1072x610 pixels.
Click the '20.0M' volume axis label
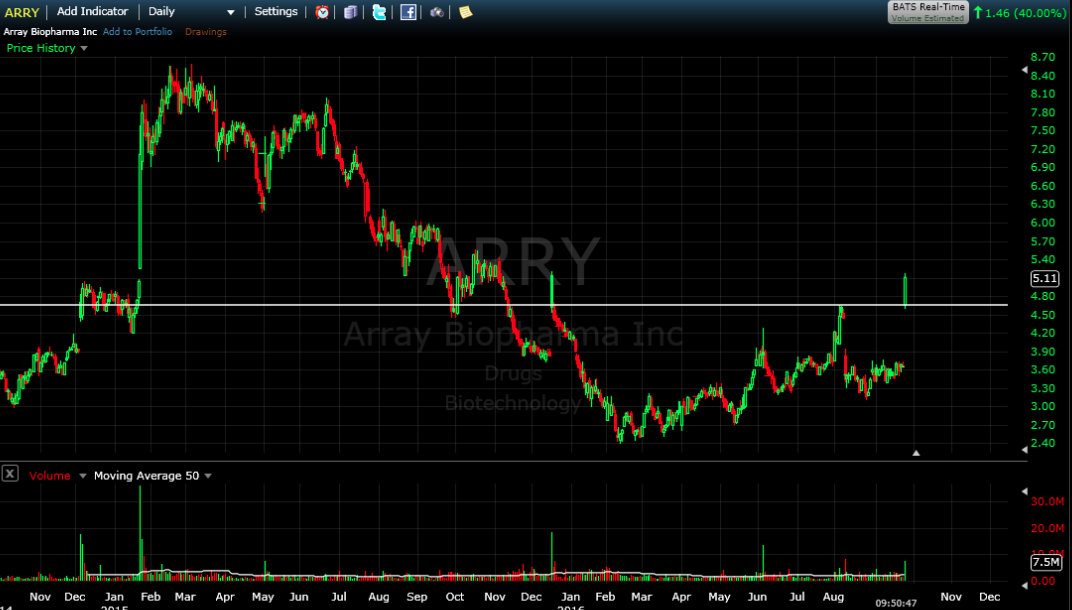[1047, 528]
